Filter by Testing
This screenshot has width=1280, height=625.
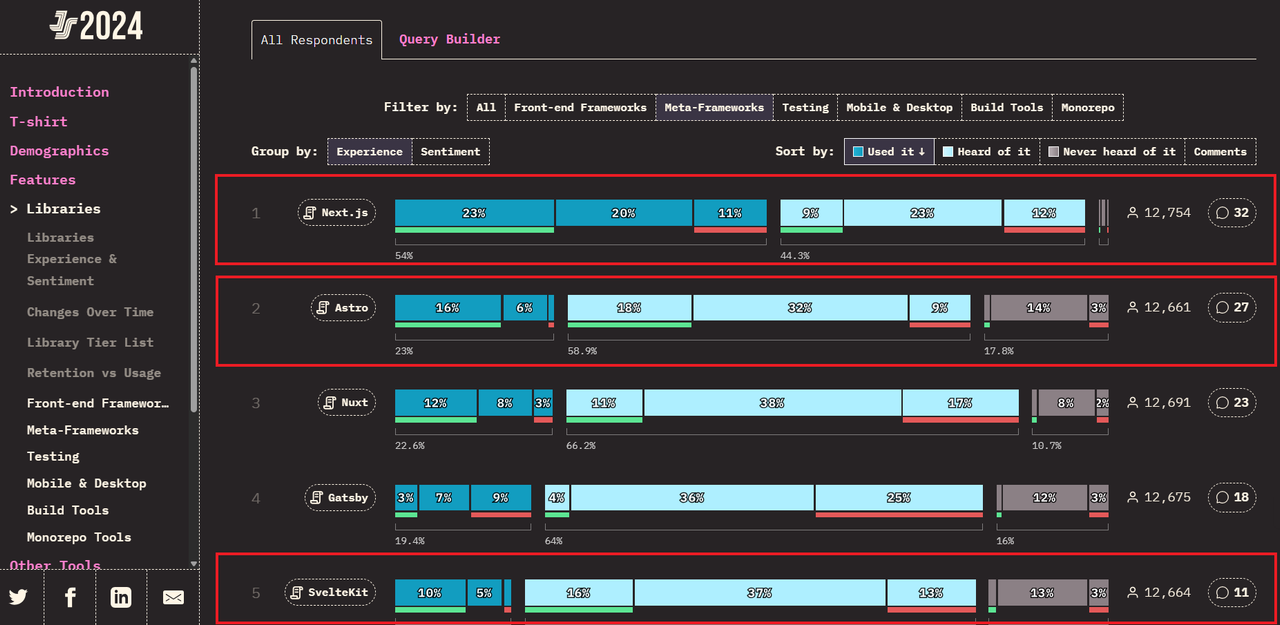[805, 107]
